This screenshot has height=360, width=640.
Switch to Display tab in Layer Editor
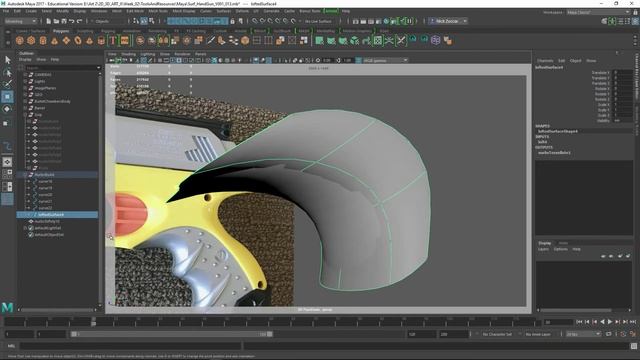[x=545, y=243]
